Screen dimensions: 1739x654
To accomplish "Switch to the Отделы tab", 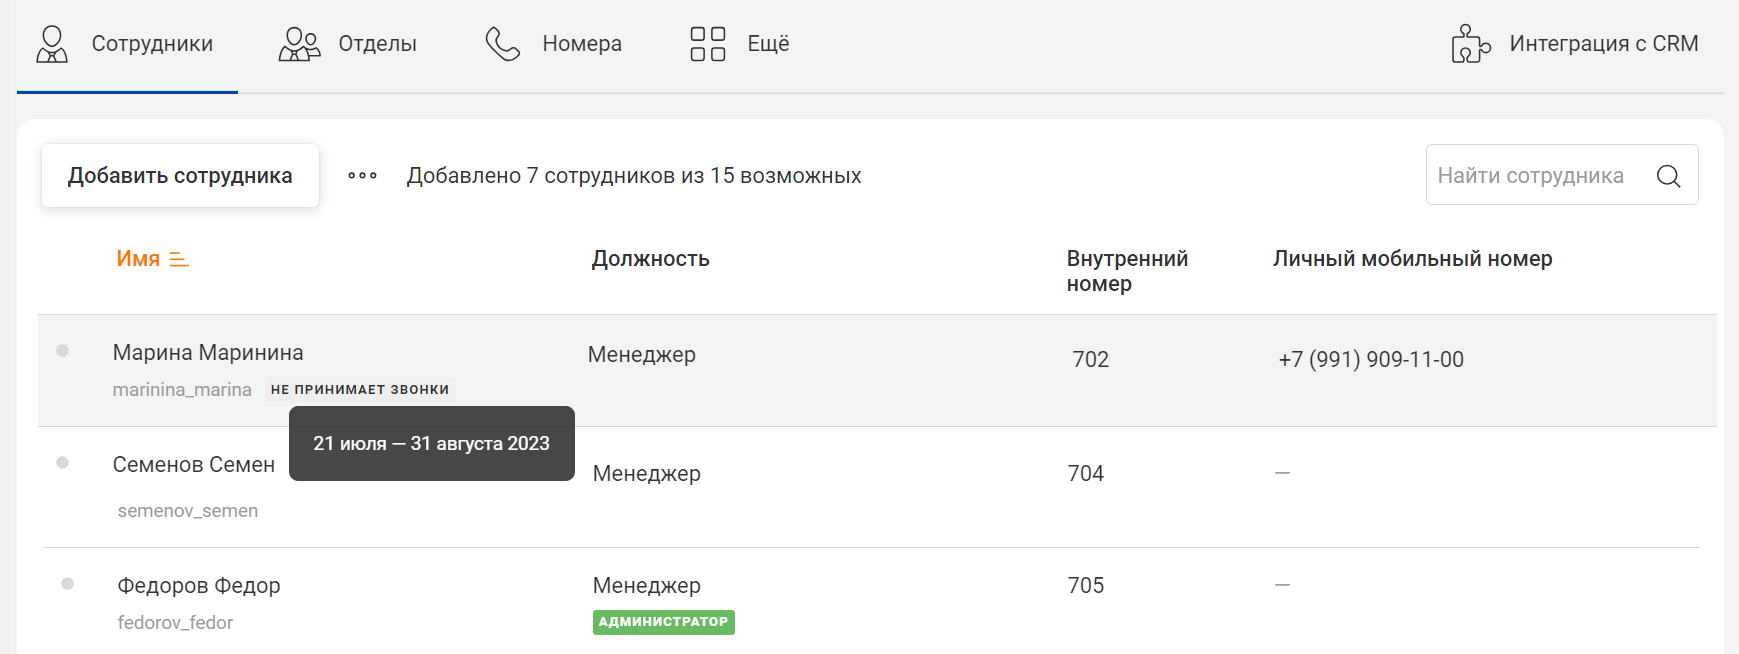I will (x=347, y=44).
